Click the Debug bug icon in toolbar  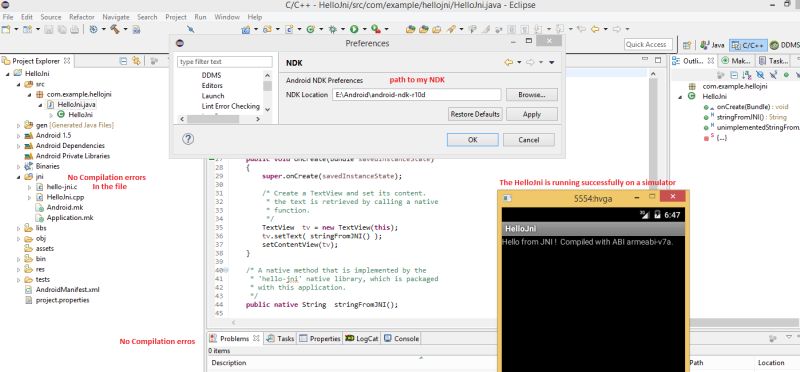tap(333, 30)
